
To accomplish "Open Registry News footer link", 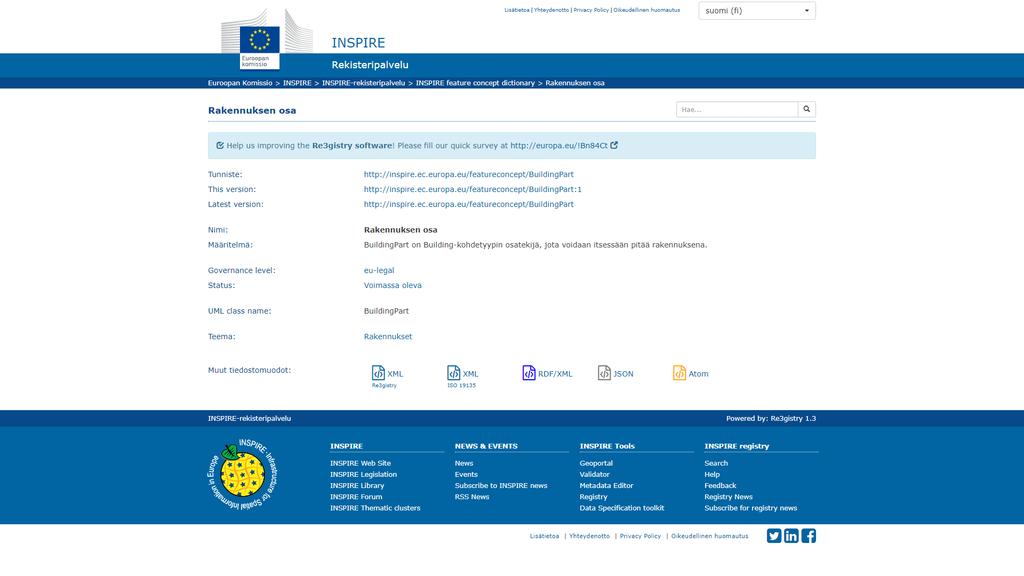I will (728, 496).
